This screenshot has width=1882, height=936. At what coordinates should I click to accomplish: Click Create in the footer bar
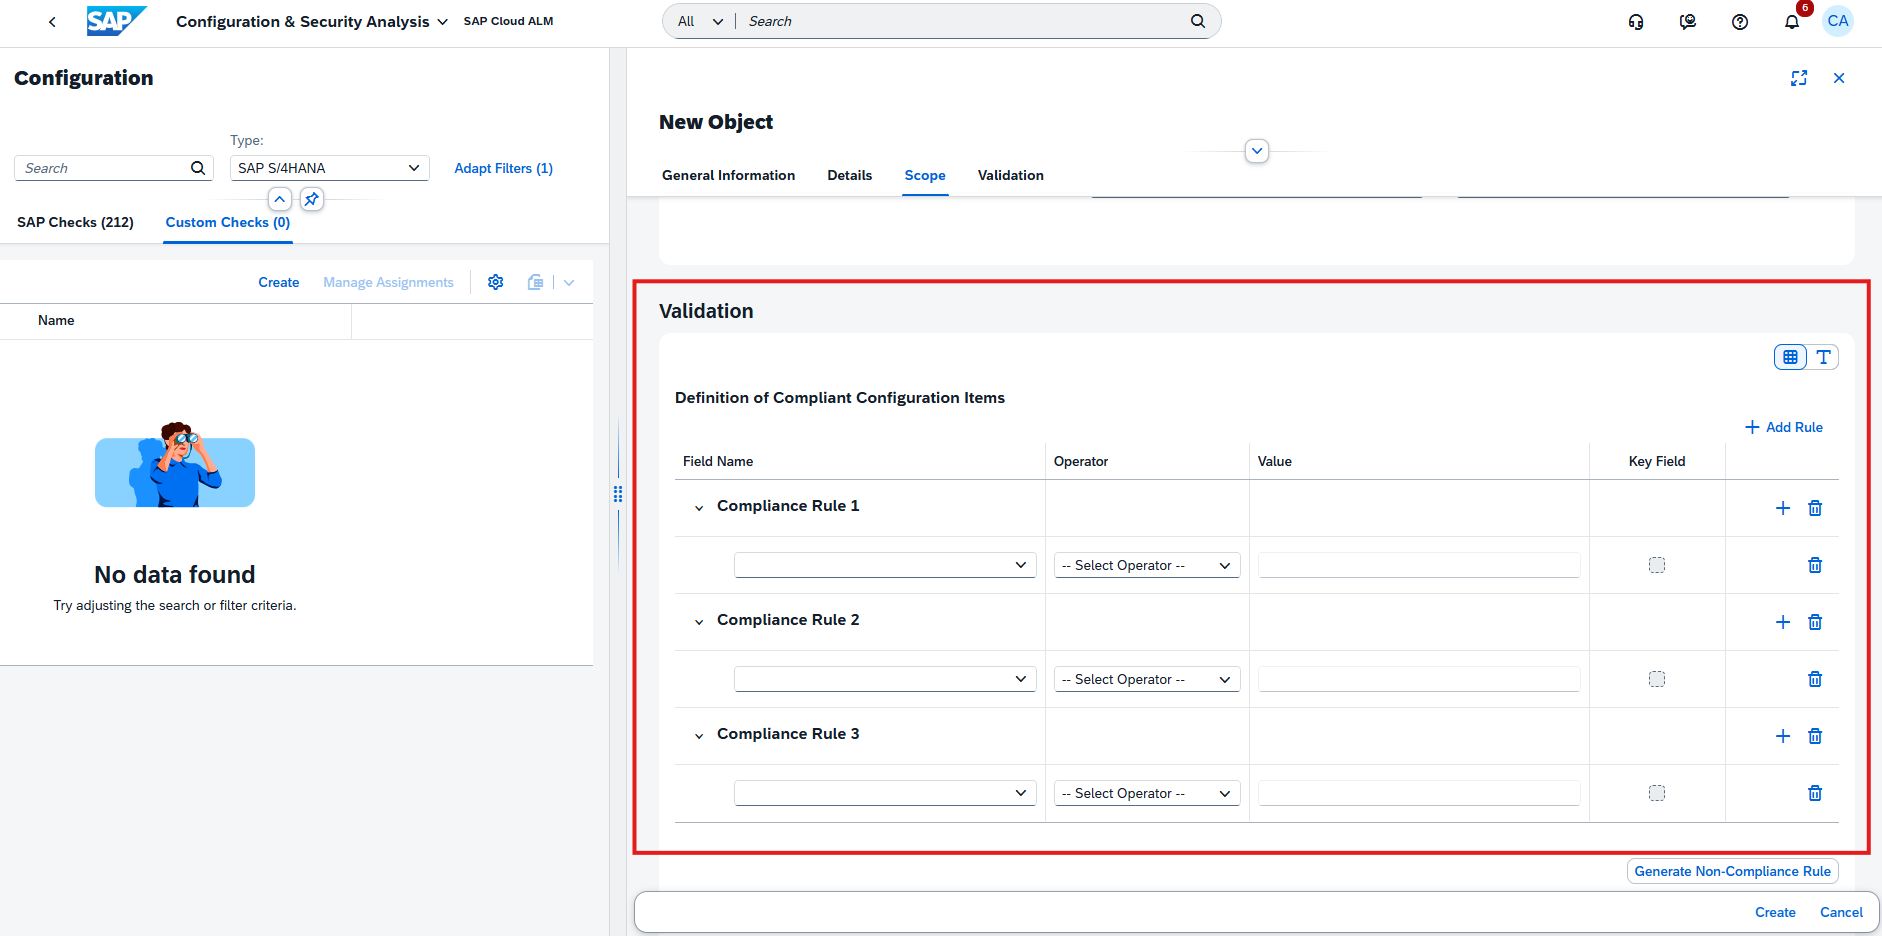point(1775,912)
